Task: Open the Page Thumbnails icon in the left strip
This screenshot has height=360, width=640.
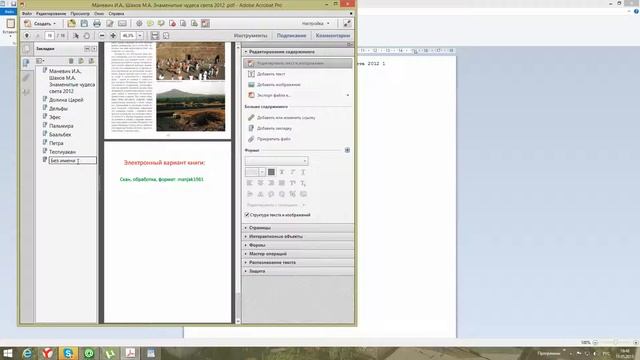Action: click(26, 49)
